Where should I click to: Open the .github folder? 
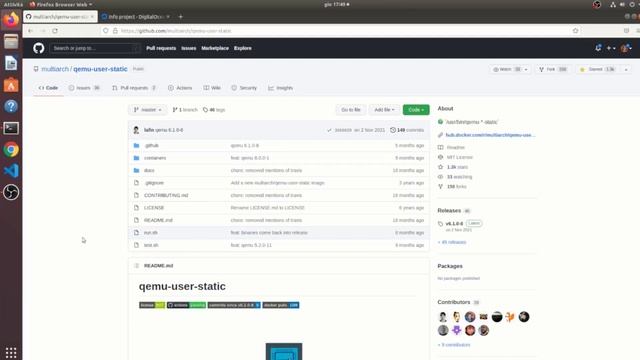pos(151,145)
